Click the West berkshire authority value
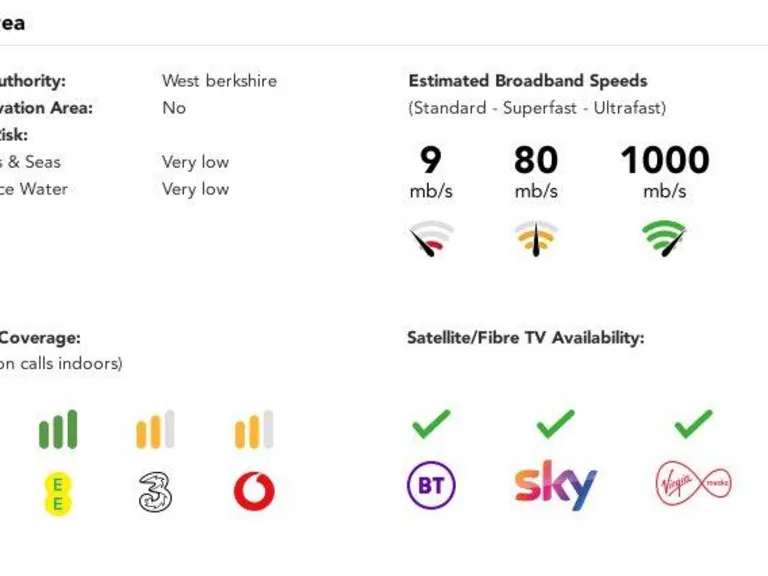 tap(219, 81)
